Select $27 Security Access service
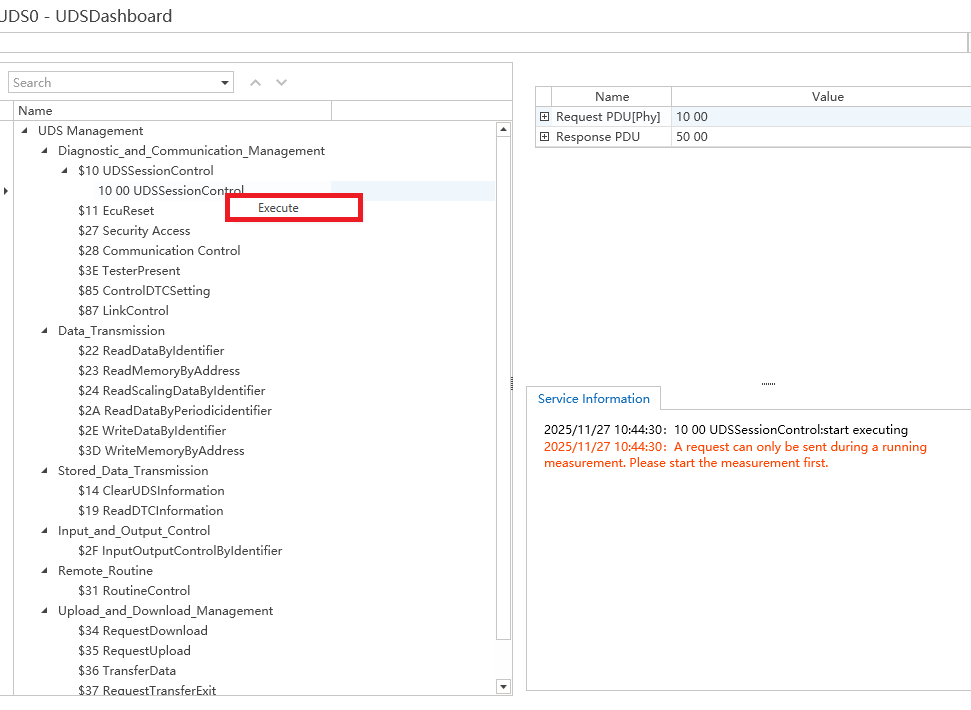This screenshot has height=710, width=971. coord(134,231)
